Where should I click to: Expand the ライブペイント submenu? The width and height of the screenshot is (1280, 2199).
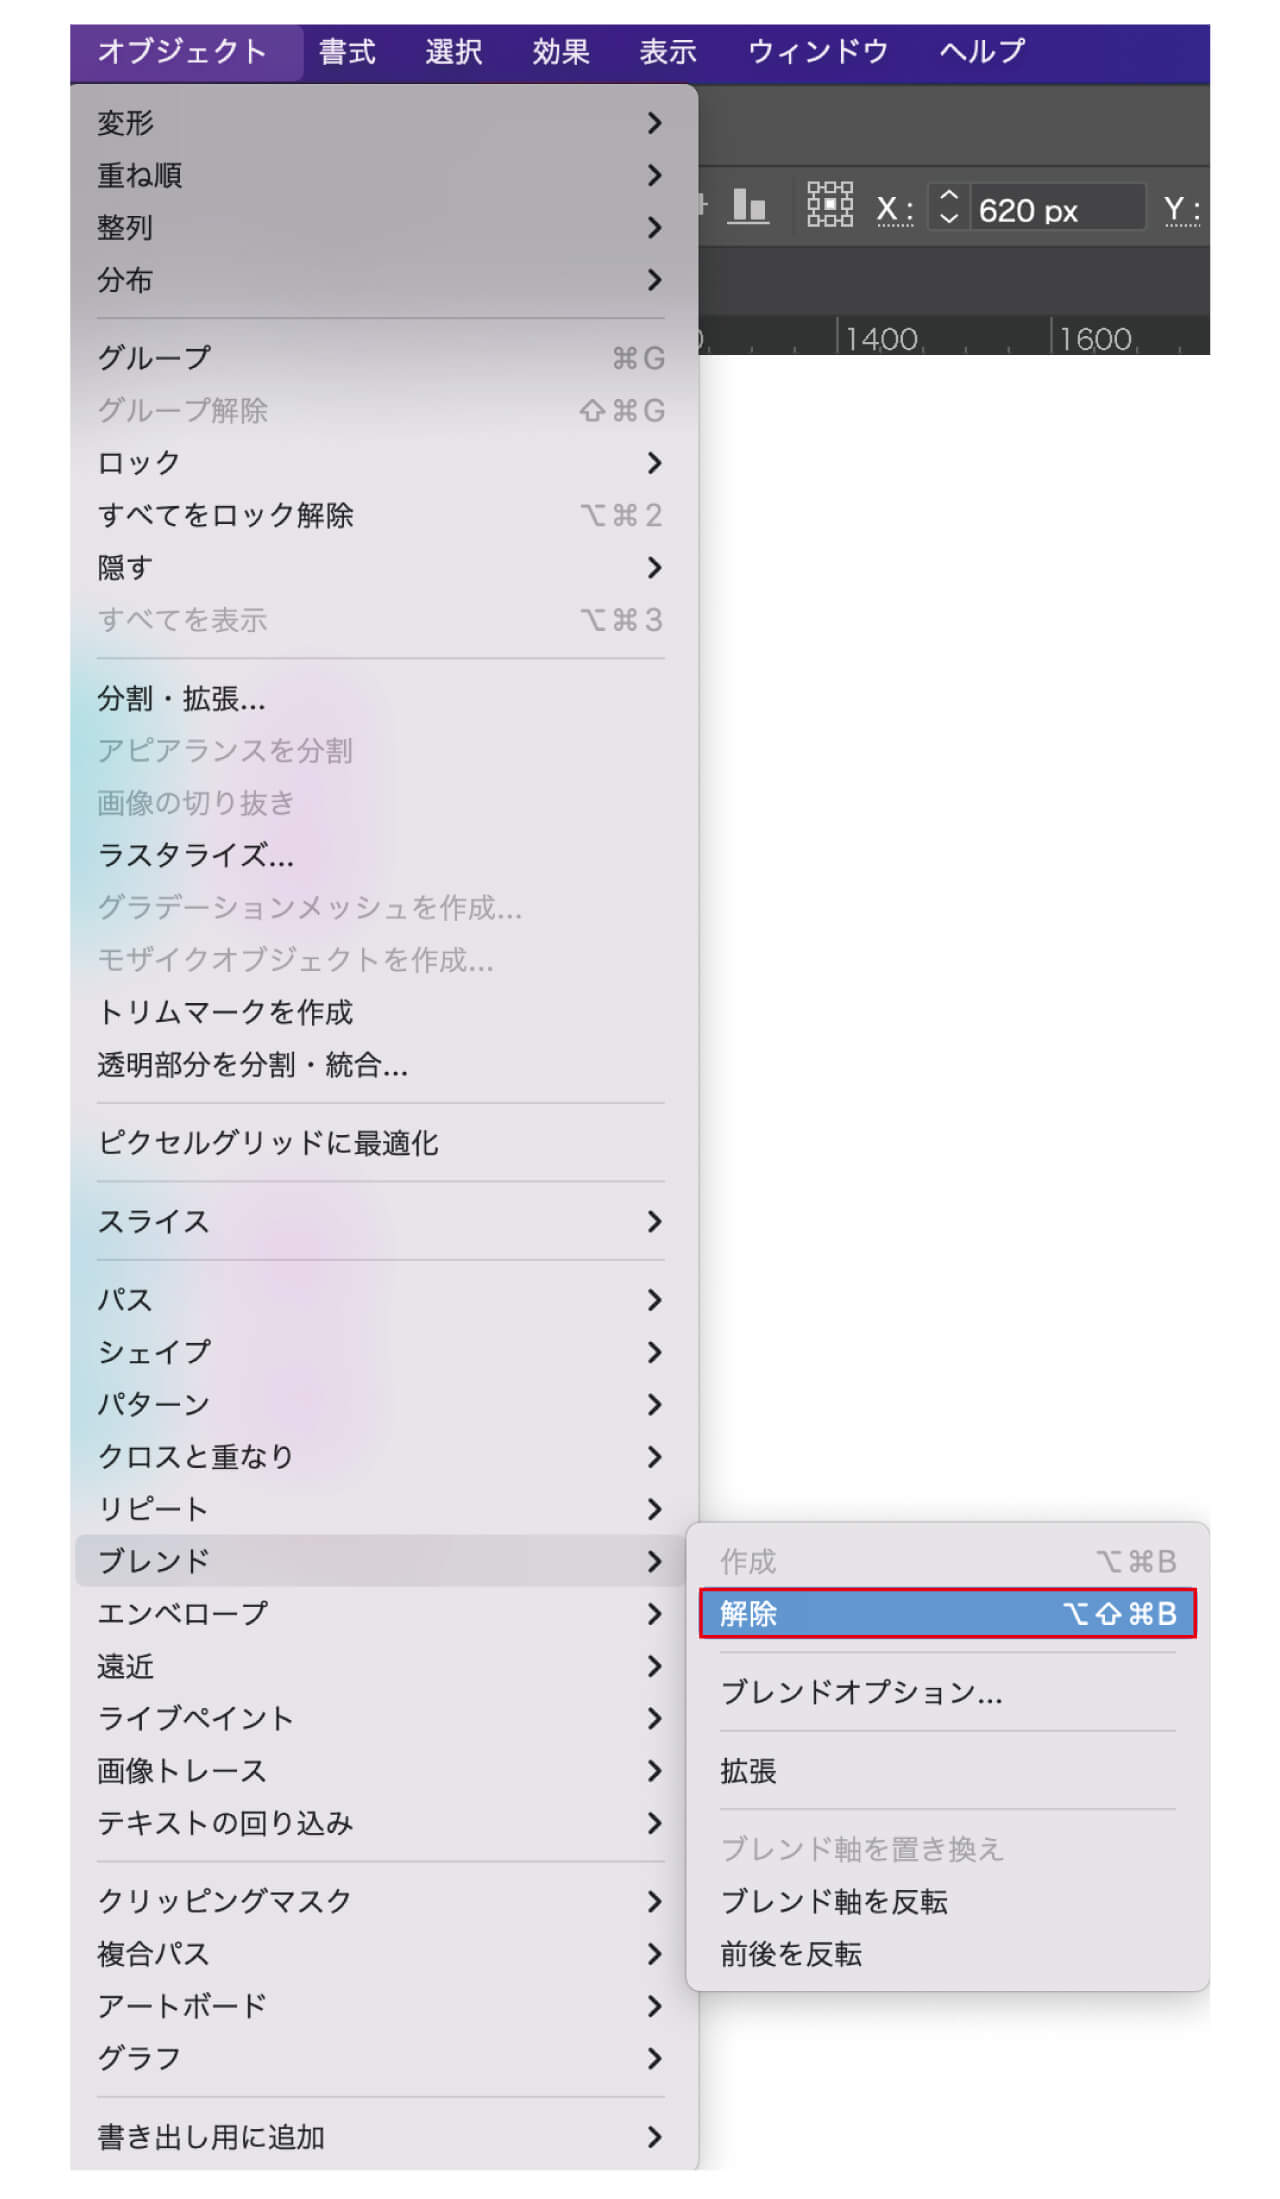click(380, 1718)
